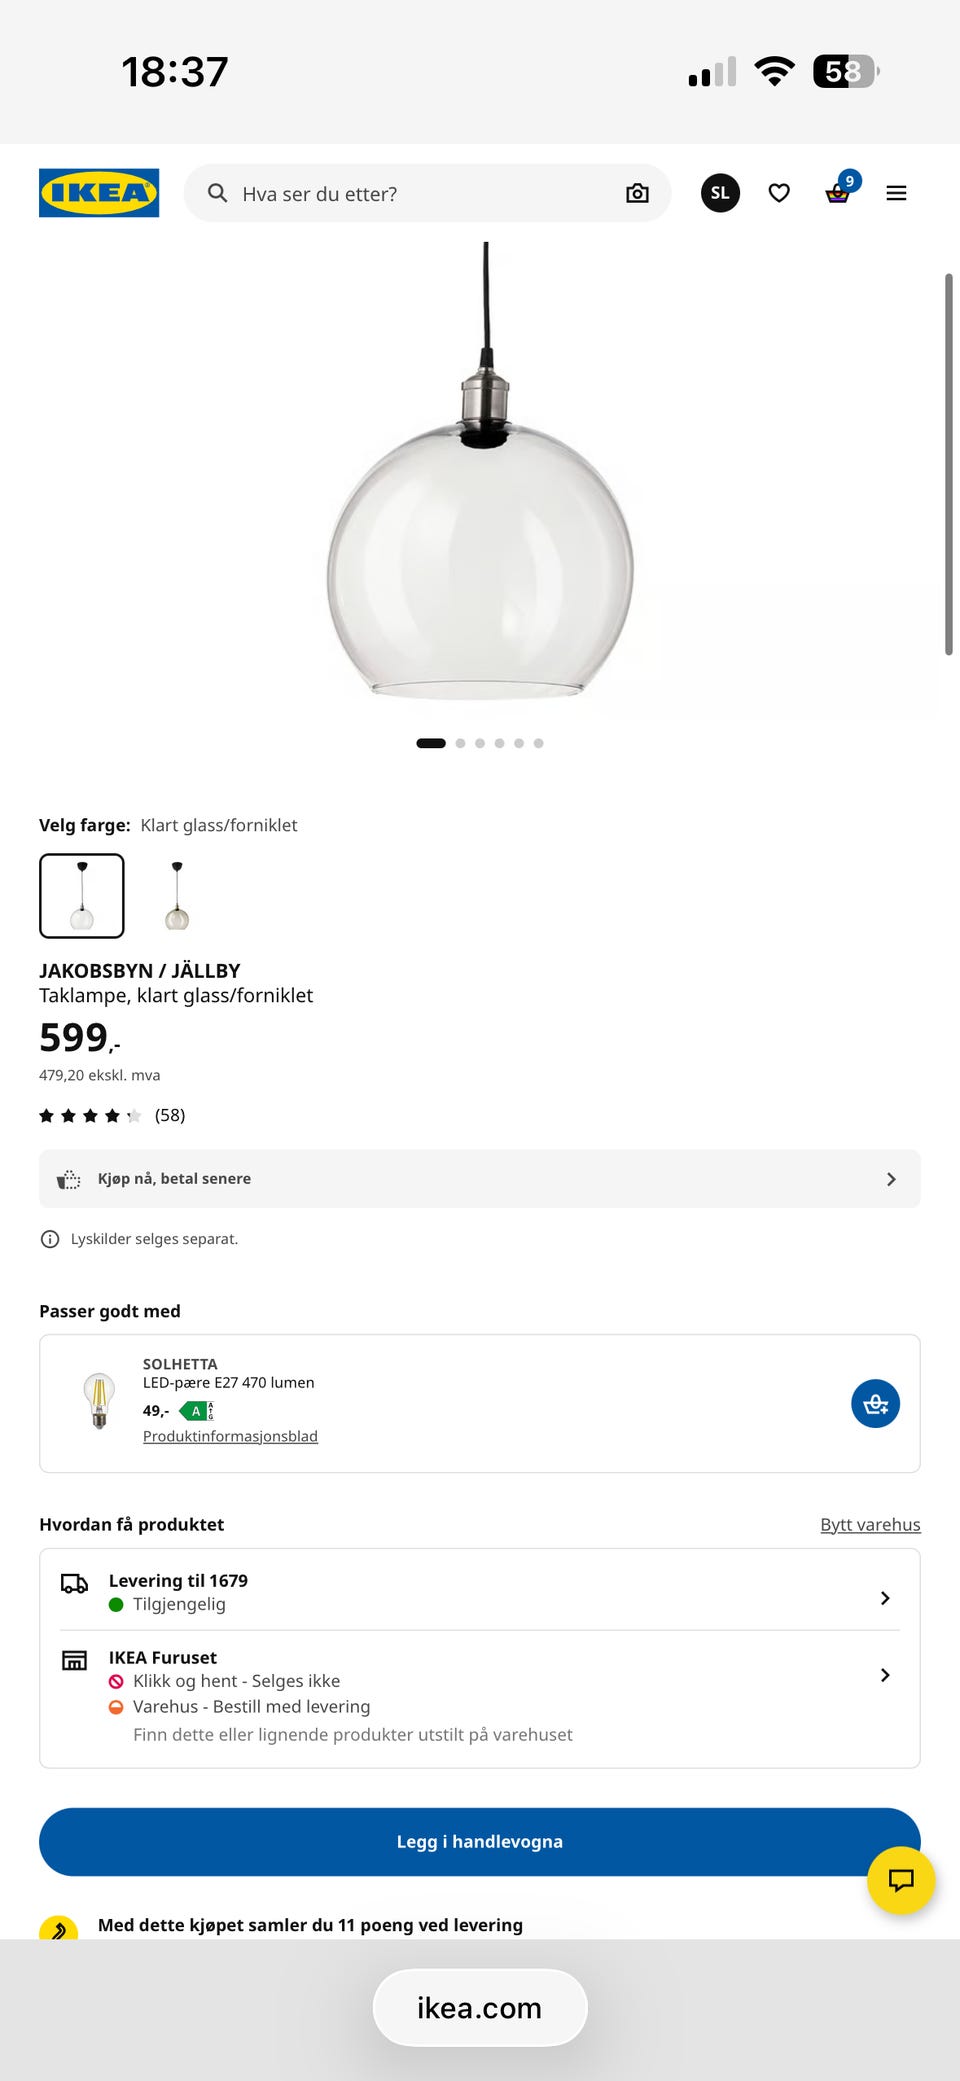Focus the Hva ser du etter search field
The width and height of the screenshot is (960, 2081).
[x=428, y=193]
